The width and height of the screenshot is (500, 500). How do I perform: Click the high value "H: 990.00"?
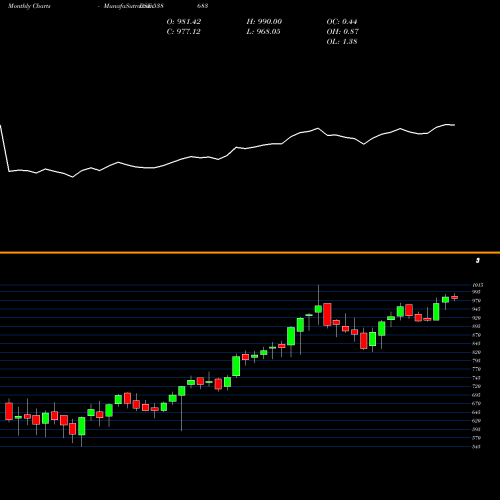pyautogui.click(x=264, y=22)
